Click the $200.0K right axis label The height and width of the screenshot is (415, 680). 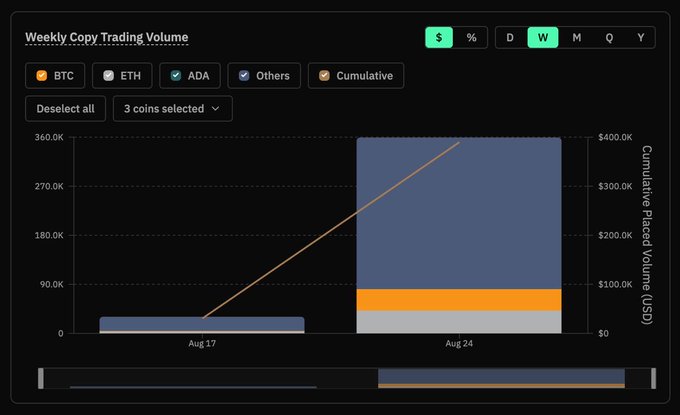coord(615,235)
